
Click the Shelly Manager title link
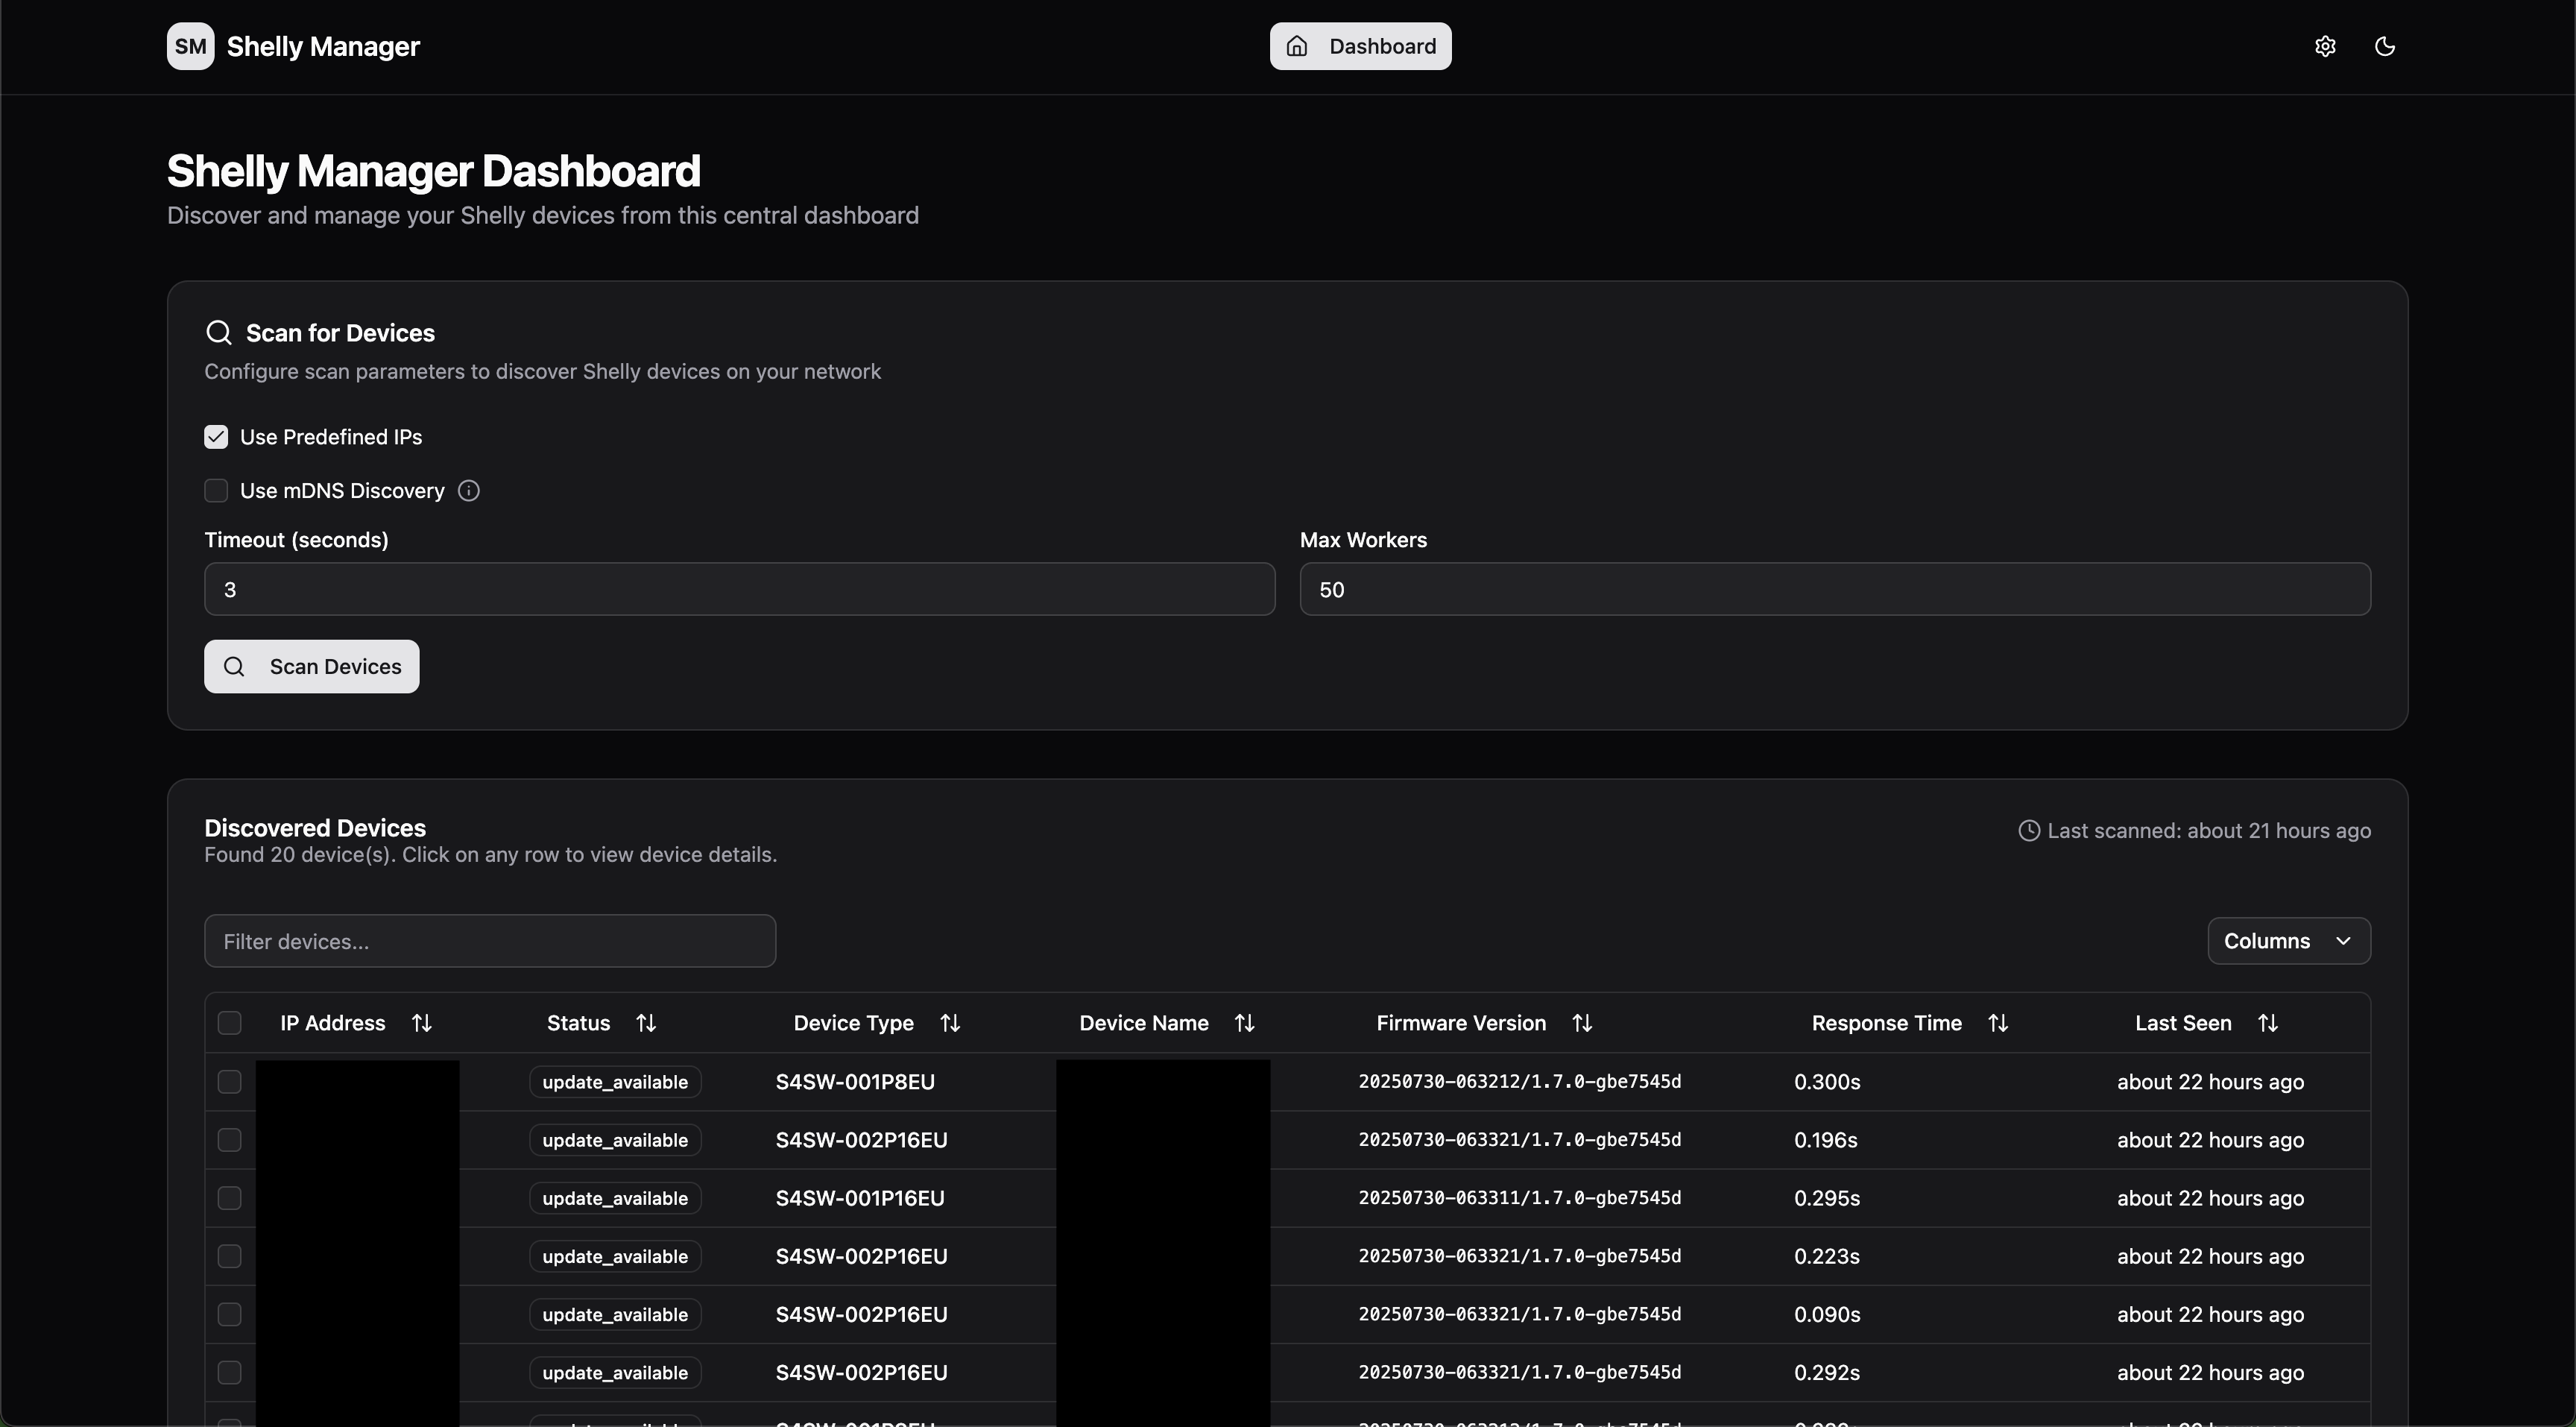tap(323, 46)
